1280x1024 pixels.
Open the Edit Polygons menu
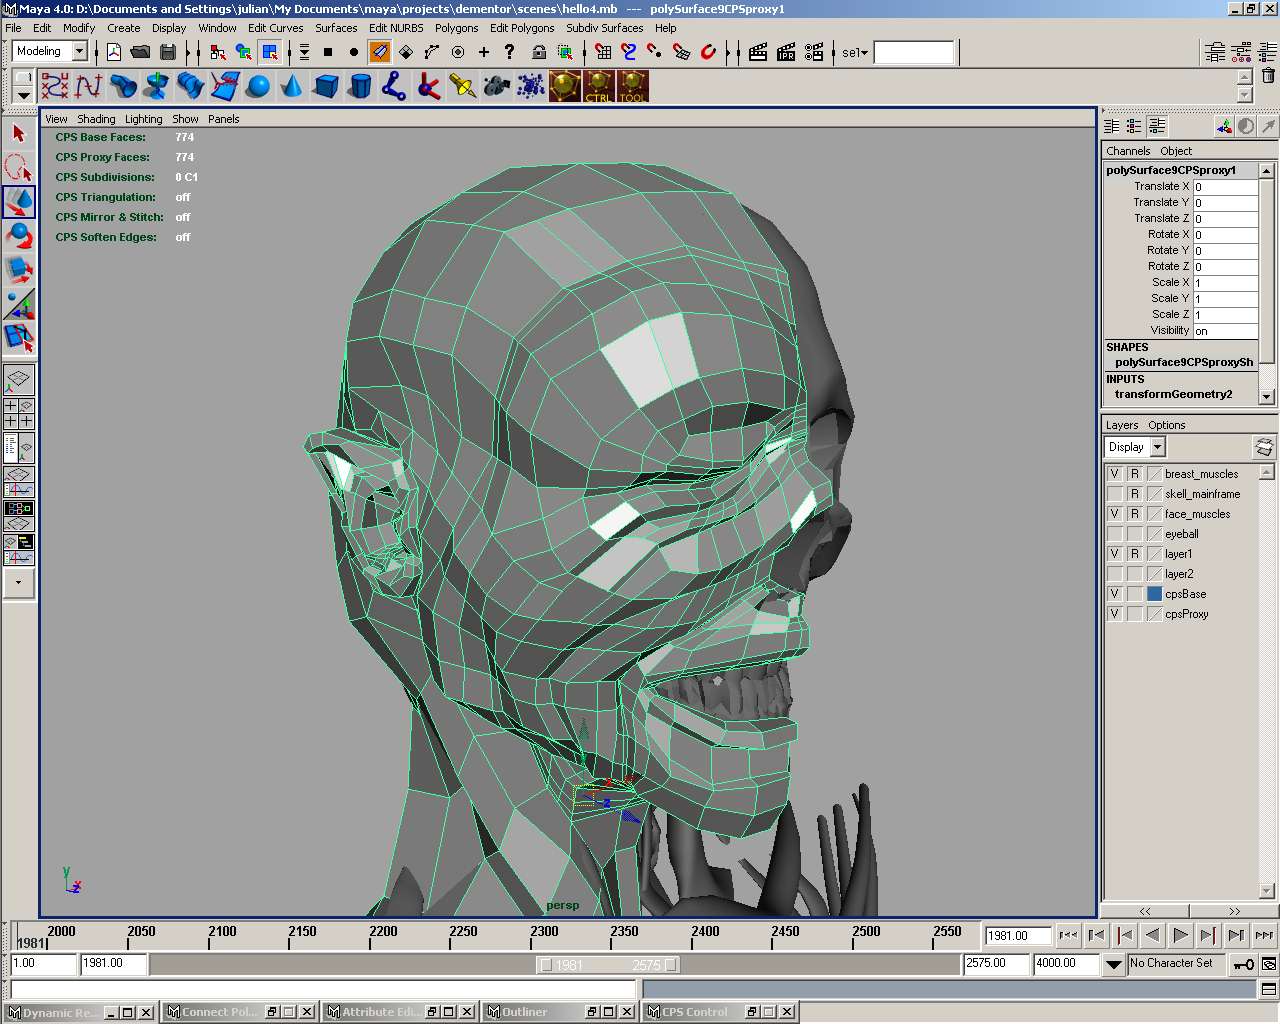(x=521, y=28)
